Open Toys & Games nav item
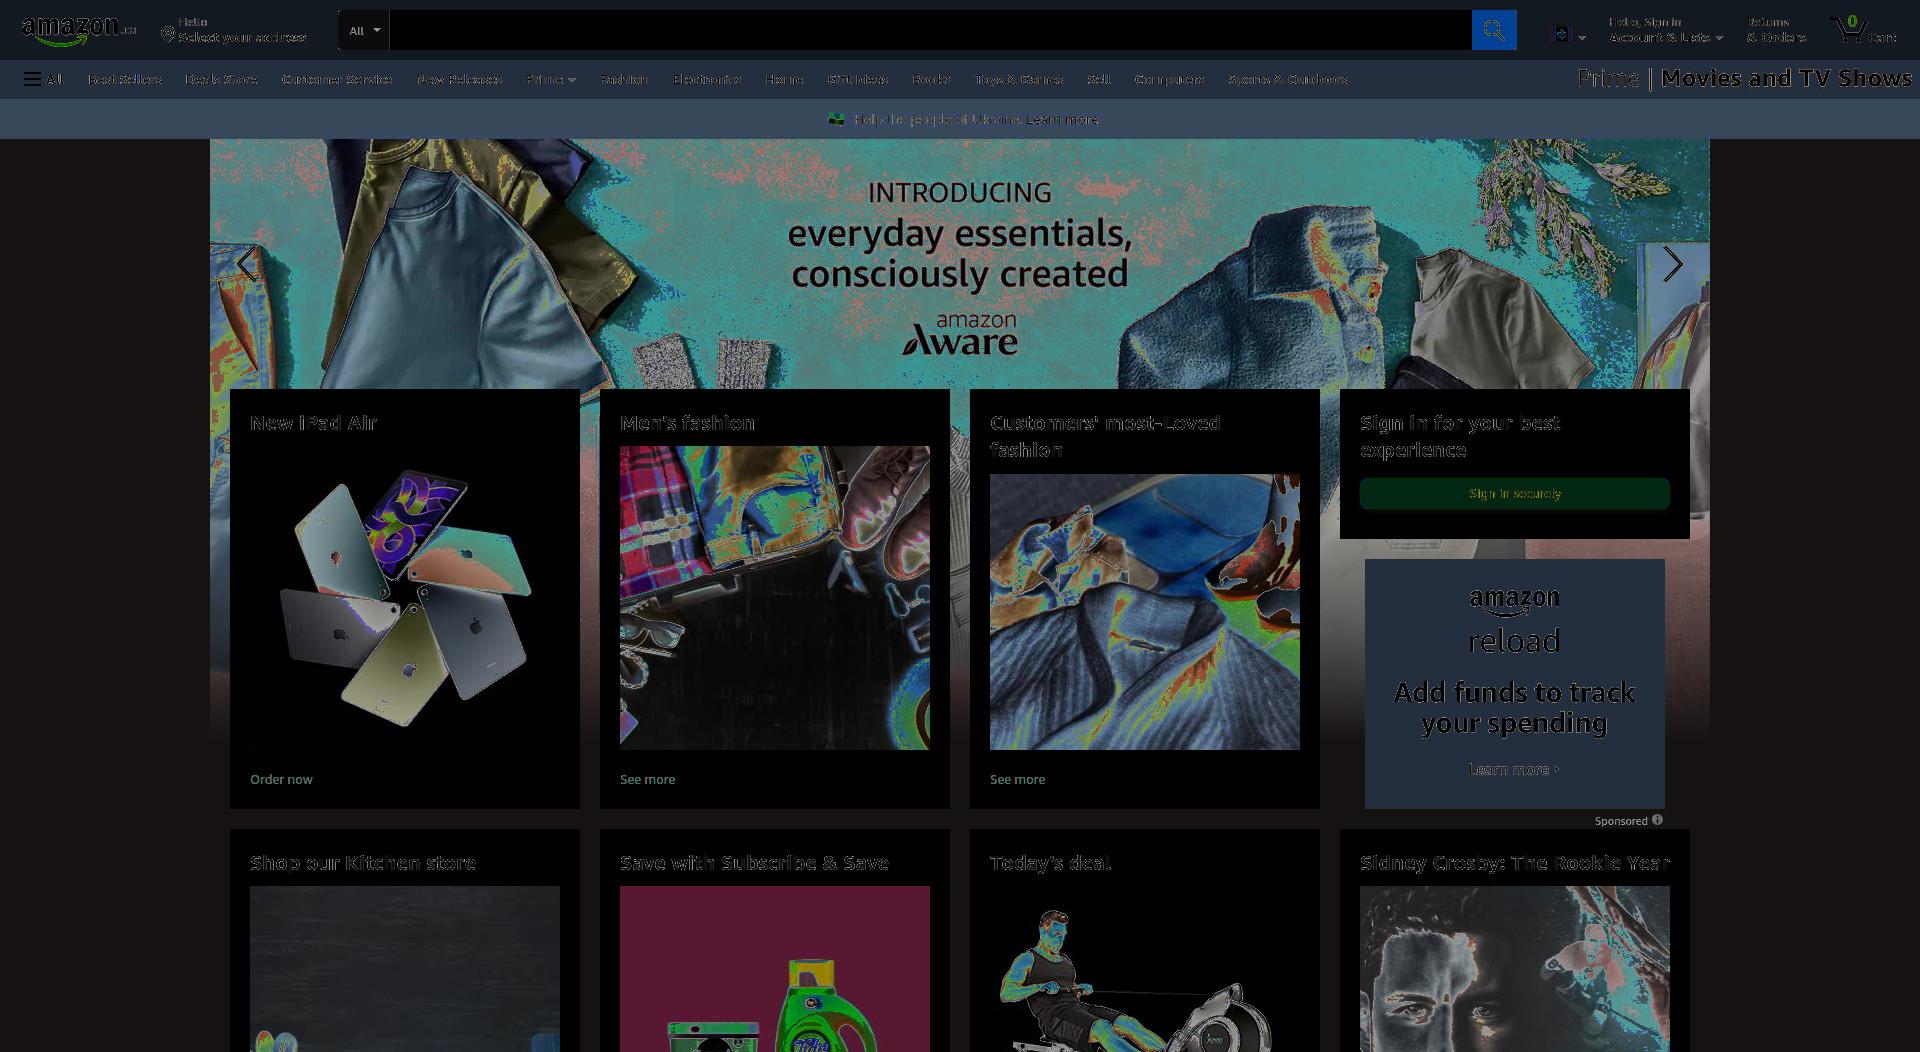 1019,79
